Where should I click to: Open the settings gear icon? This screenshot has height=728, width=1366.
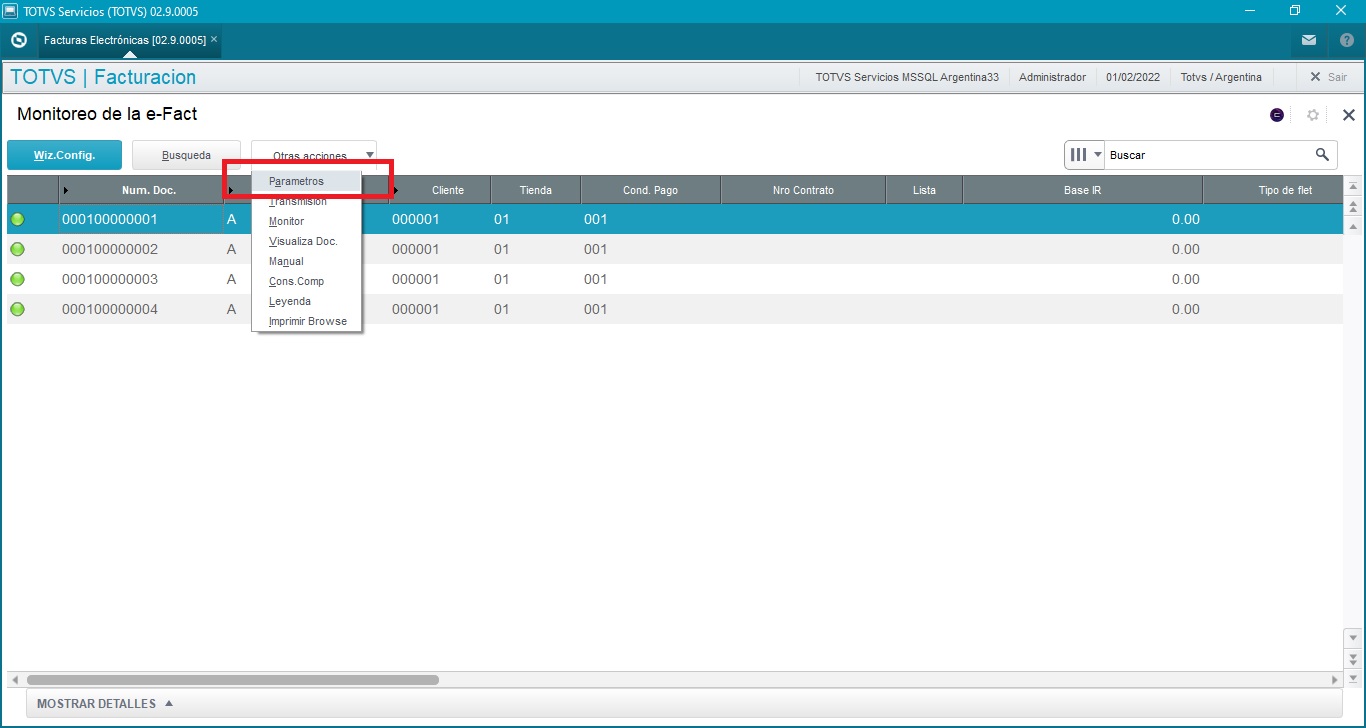pos(1313,115)
